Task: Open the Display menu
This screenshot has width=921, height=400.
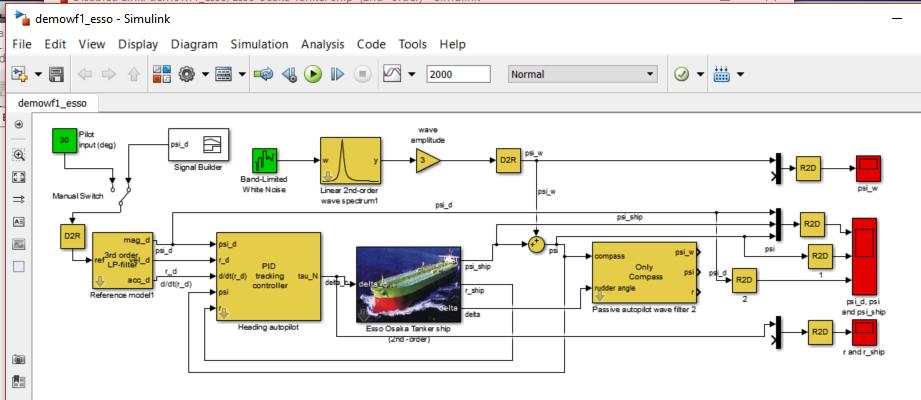Action: click(138, 44)
